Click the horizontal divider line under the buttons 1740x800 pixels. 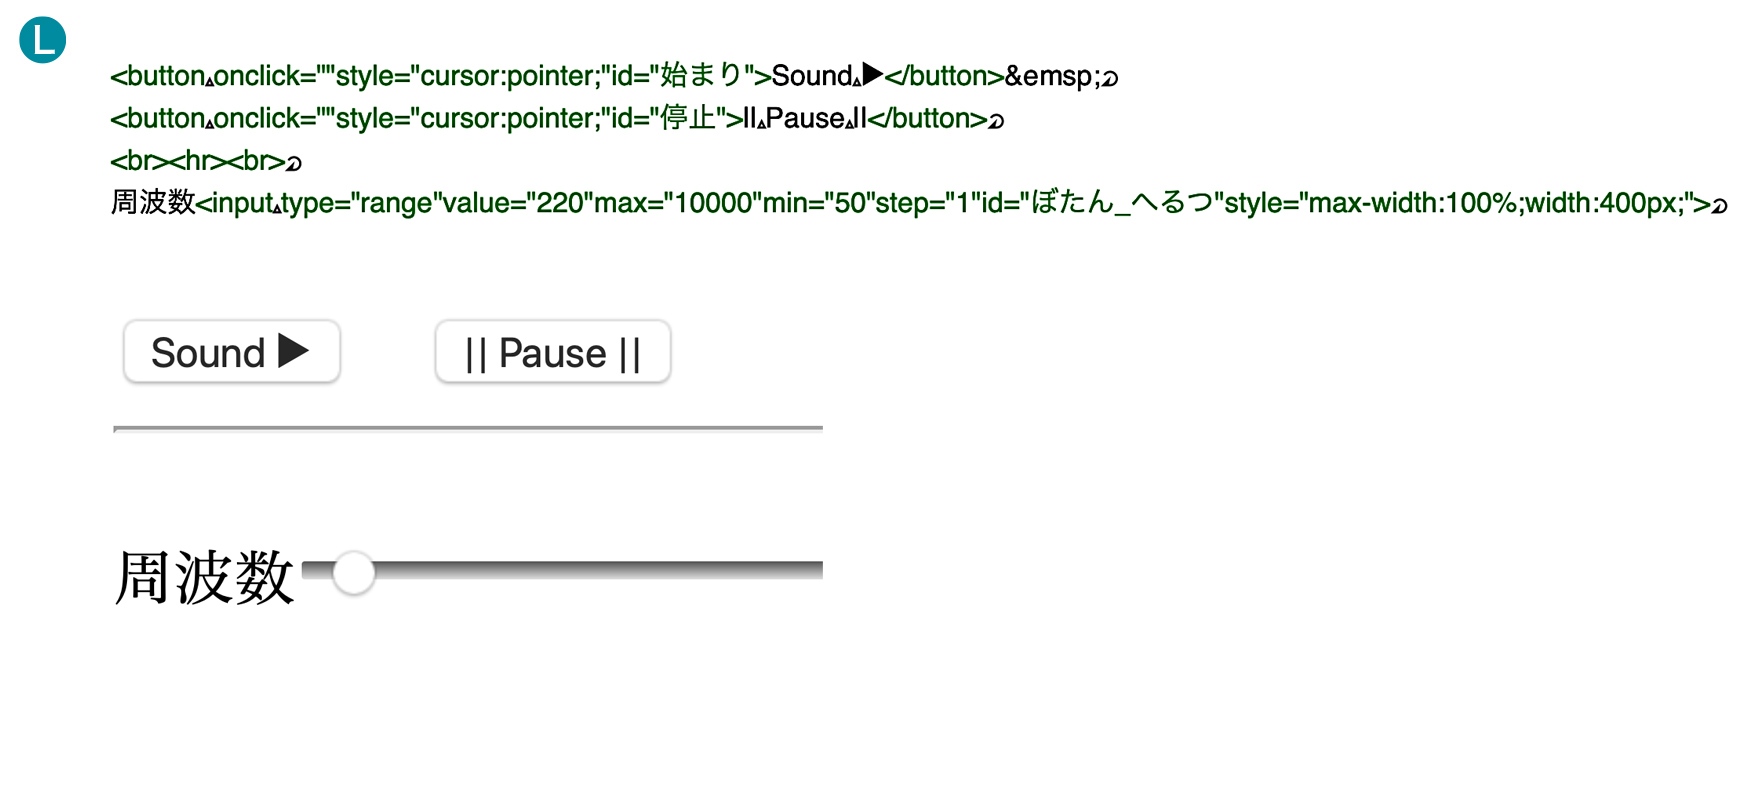(468, 428)
